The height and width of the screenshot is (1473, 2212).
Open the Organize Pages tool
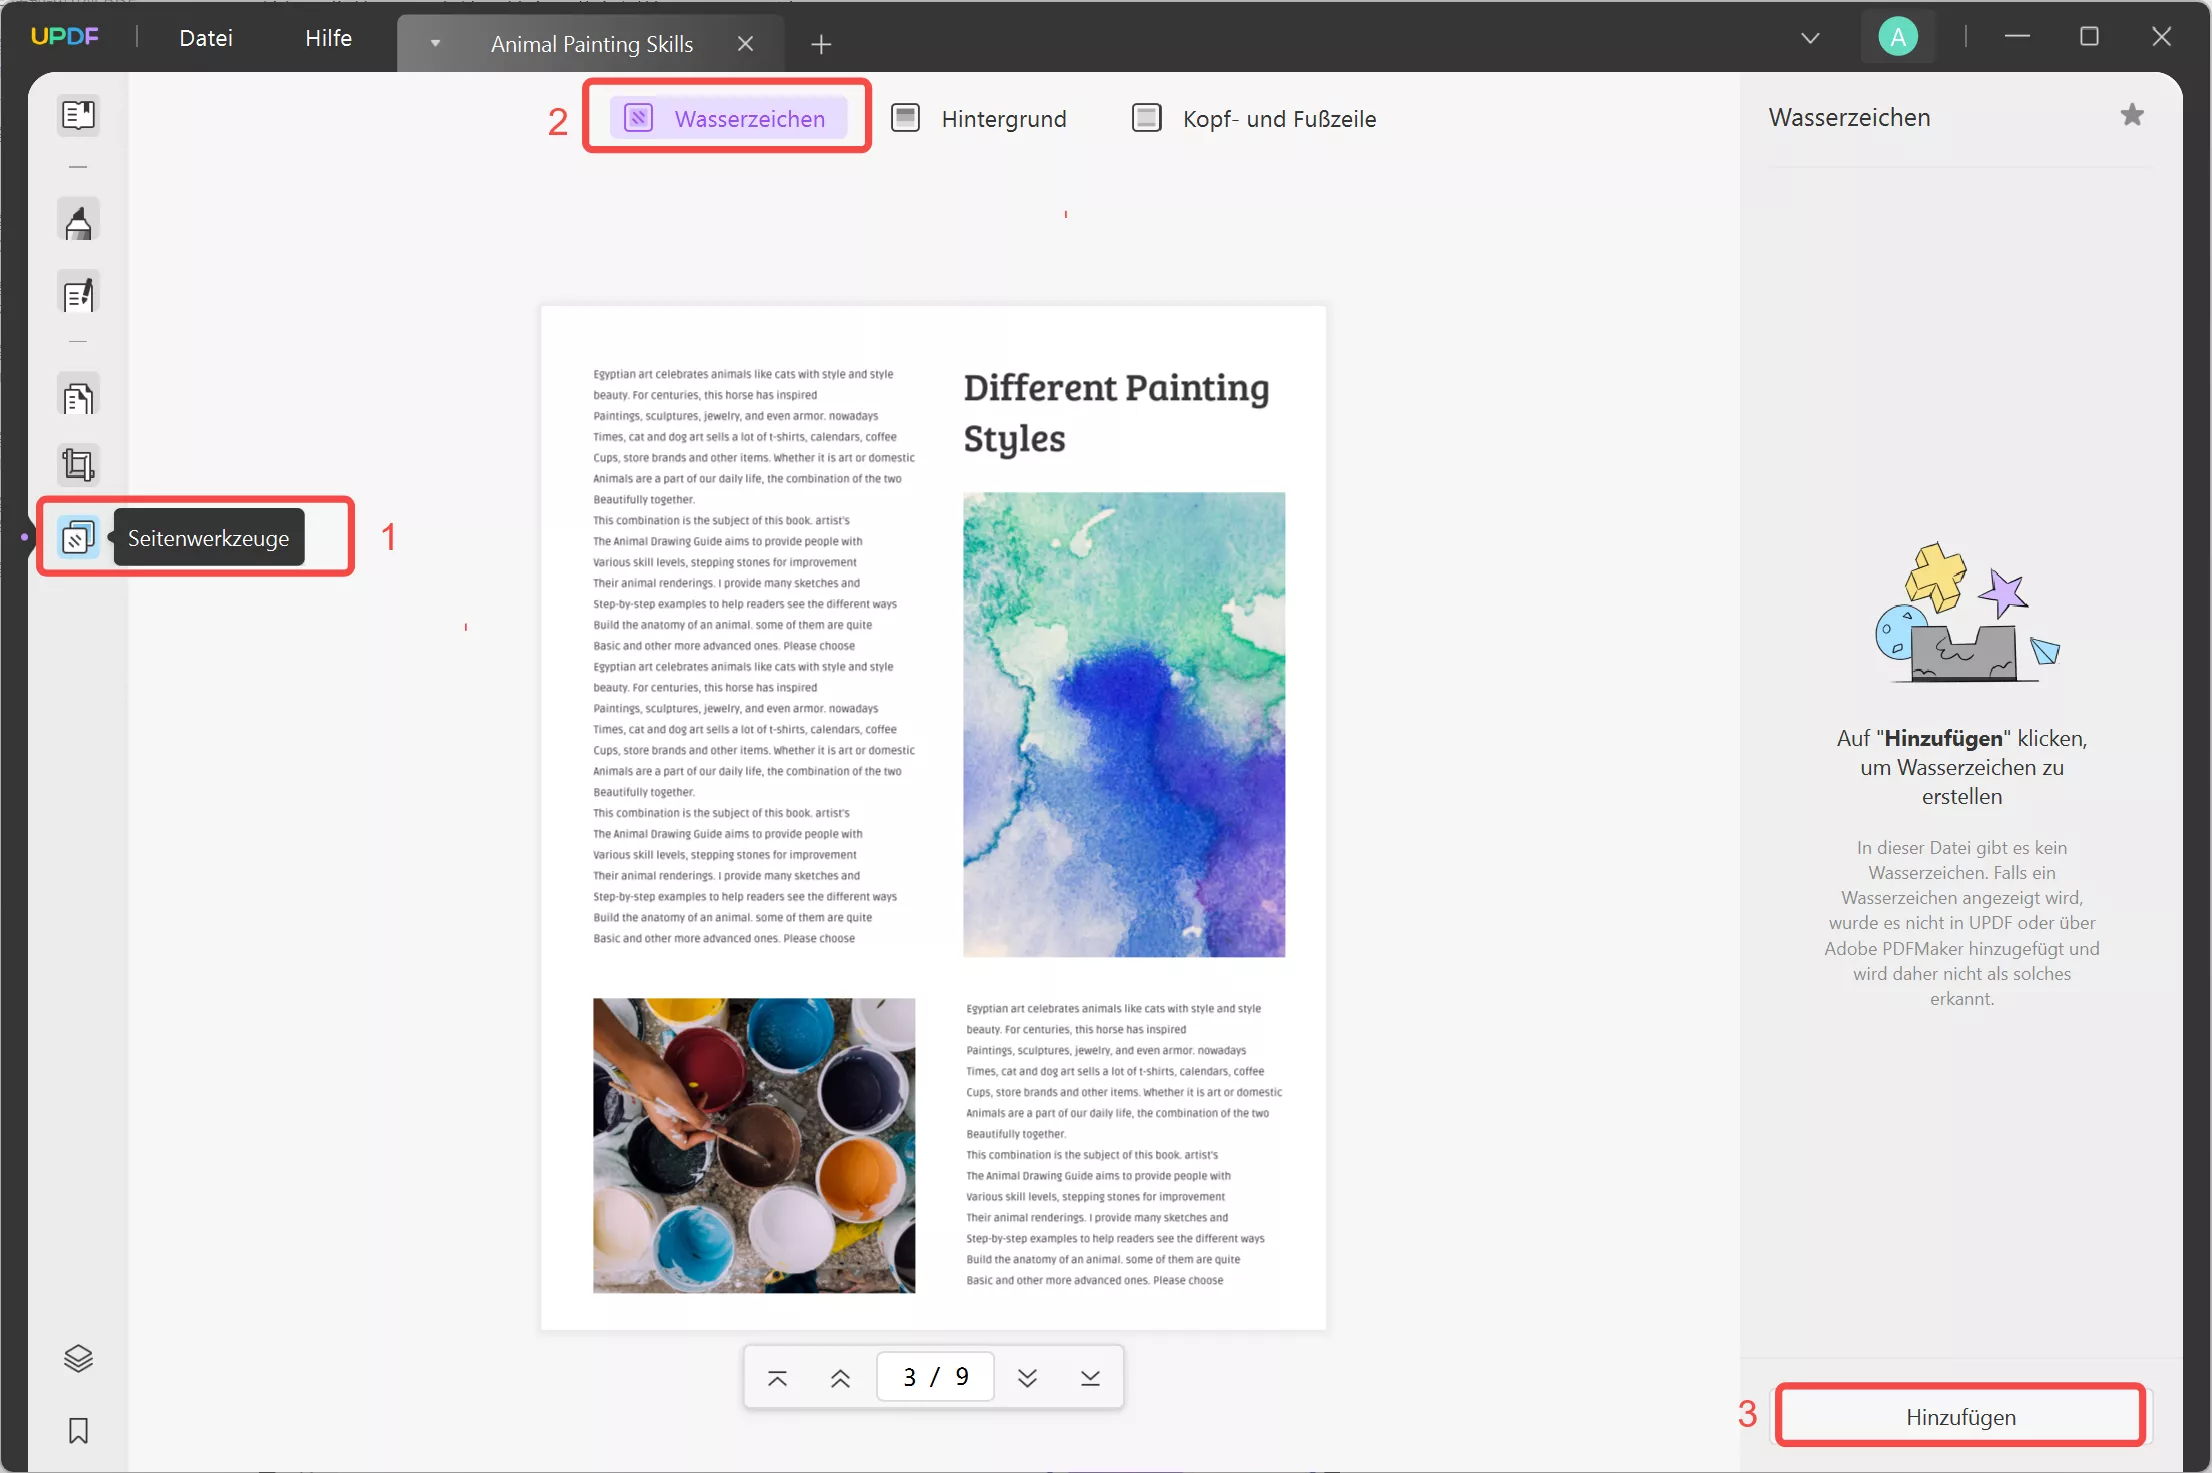(x=78, y=394)
